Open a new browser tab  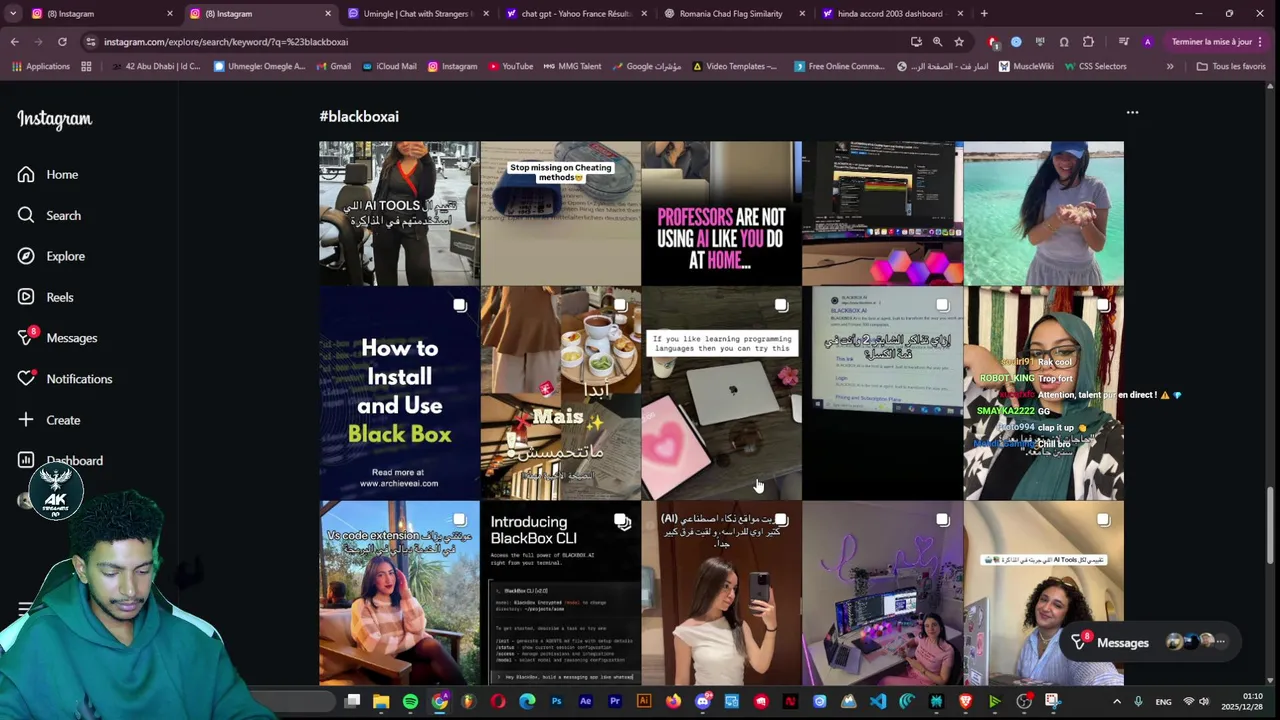pos(984,14)
